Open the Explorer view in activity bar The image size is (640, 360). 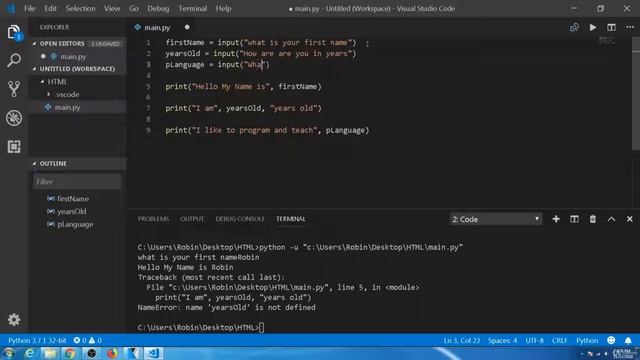click(x=14, y=32)
